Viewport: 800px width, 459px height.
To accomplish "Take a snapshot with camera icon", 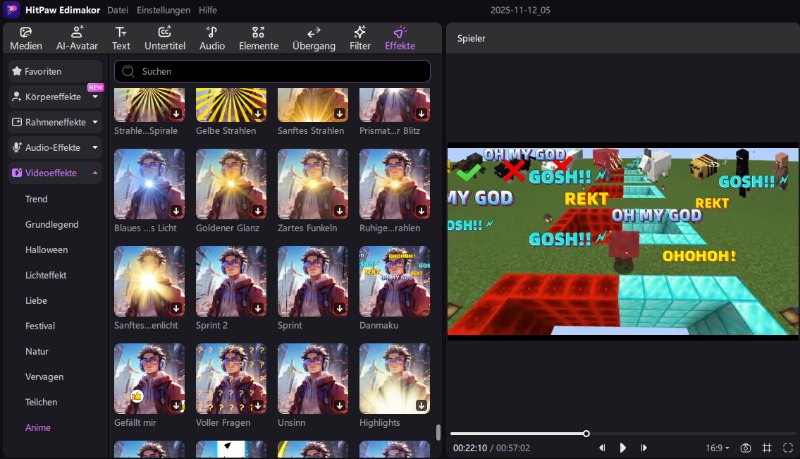I will coord(745,448).
